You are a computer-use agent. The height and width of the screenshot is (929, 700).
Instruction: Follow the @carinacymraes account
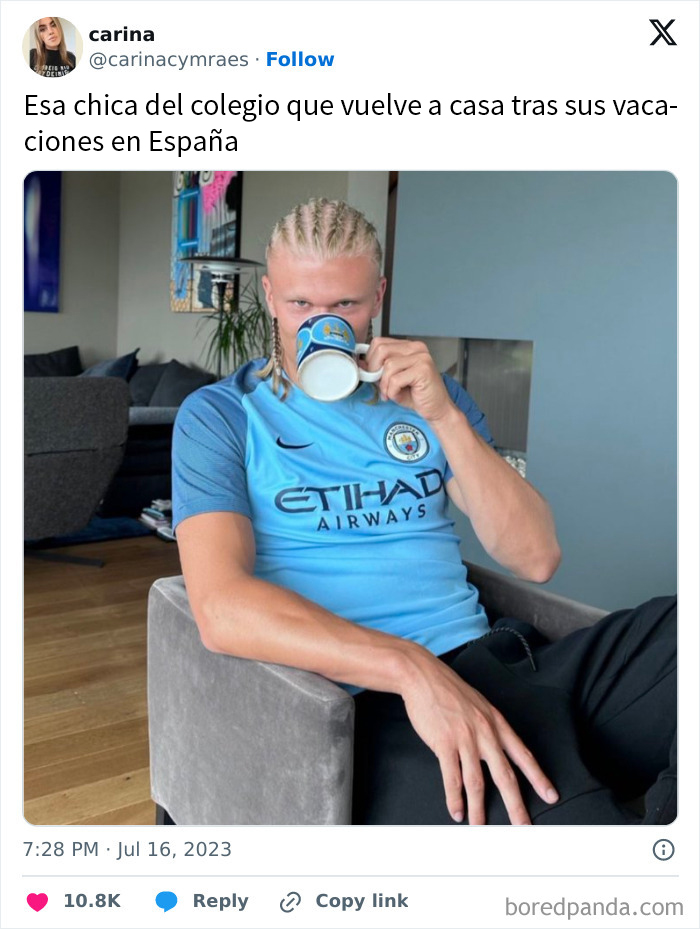point(300,59)
